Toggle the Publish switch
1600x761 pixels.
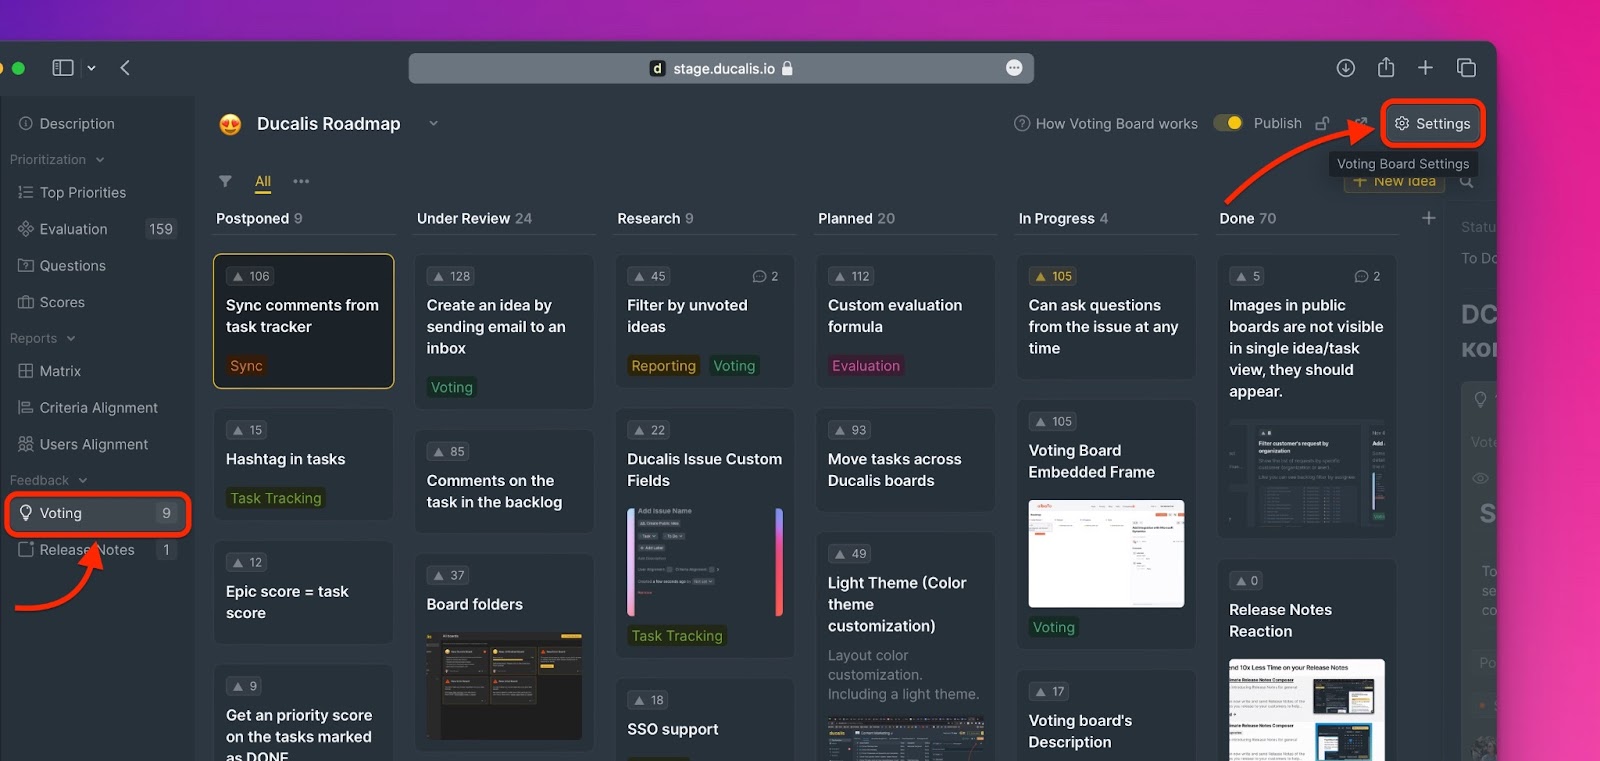[1228, 123]
